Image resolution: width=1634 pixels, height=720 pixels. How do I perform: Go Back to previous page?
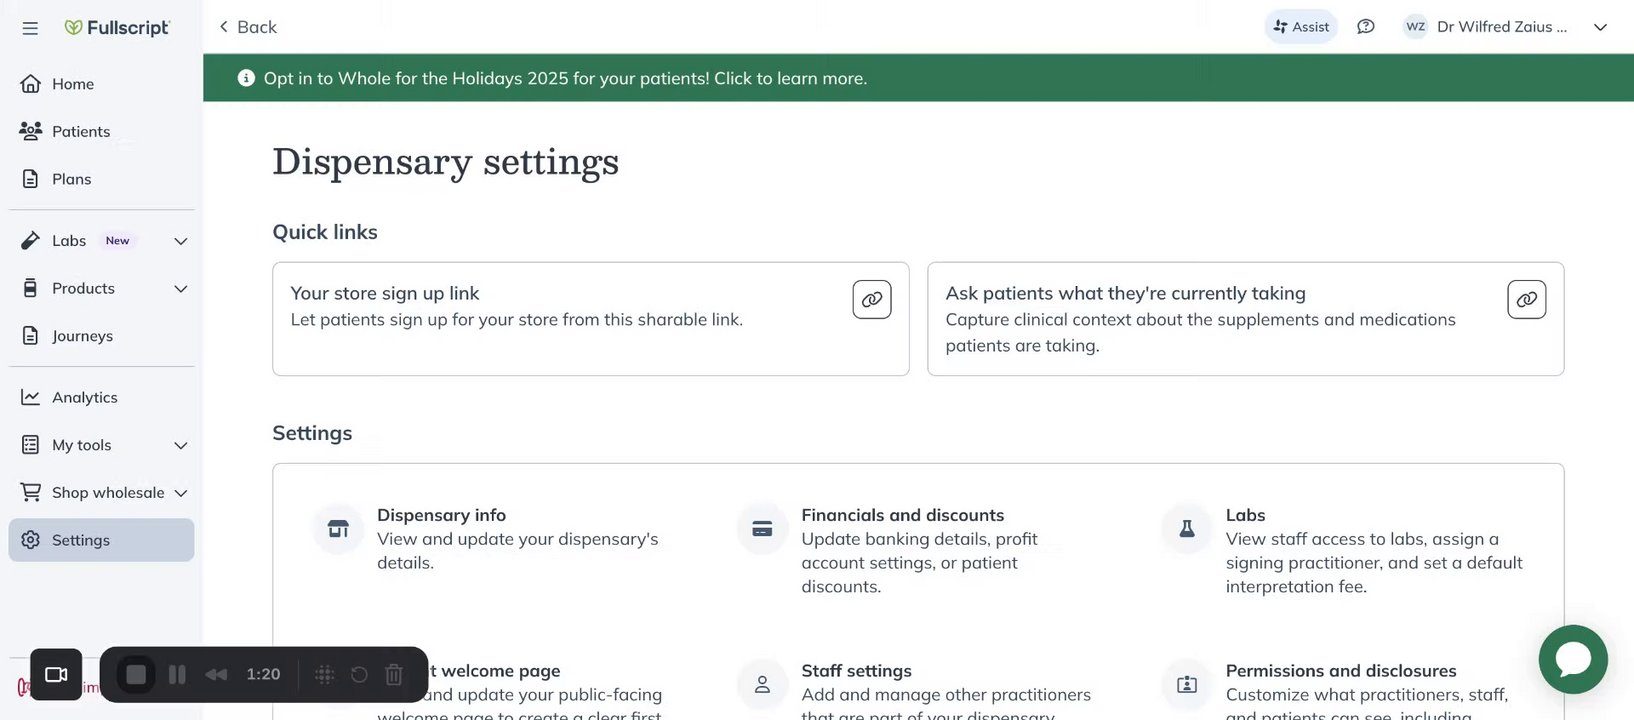[248, 27]
